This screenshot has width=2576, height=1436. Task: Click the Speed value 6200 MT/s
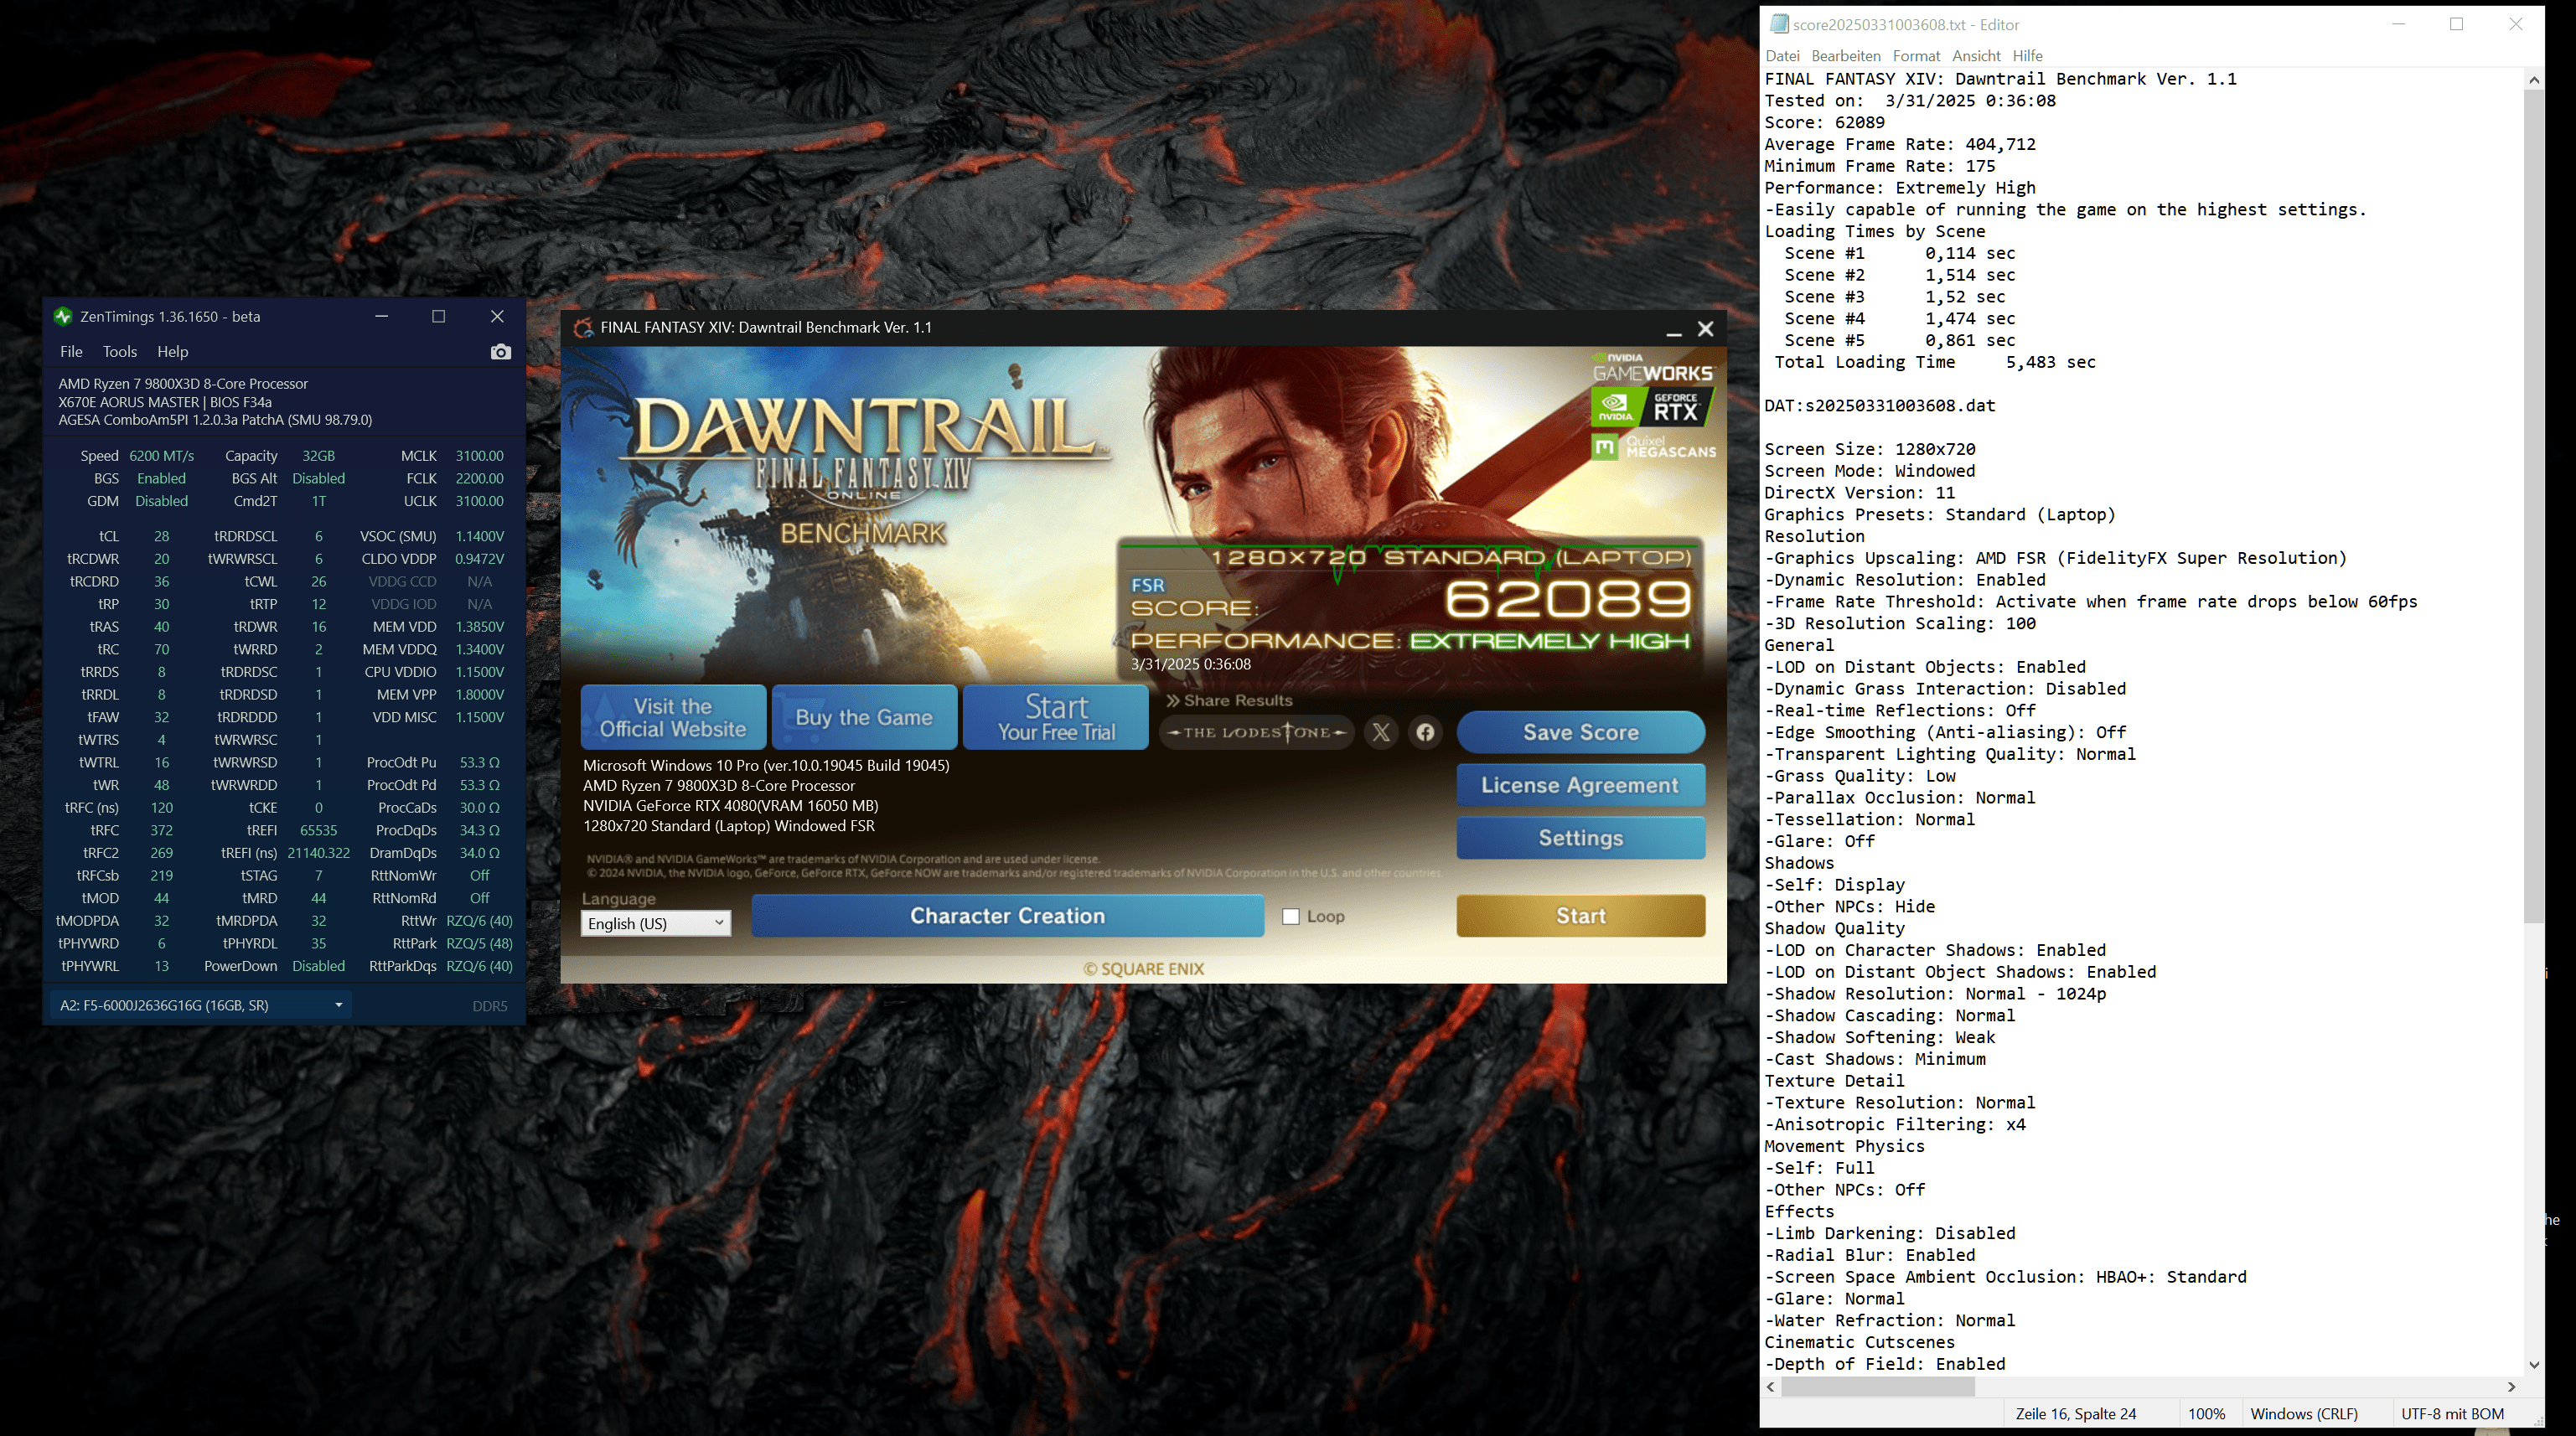(x=161, y=456)
